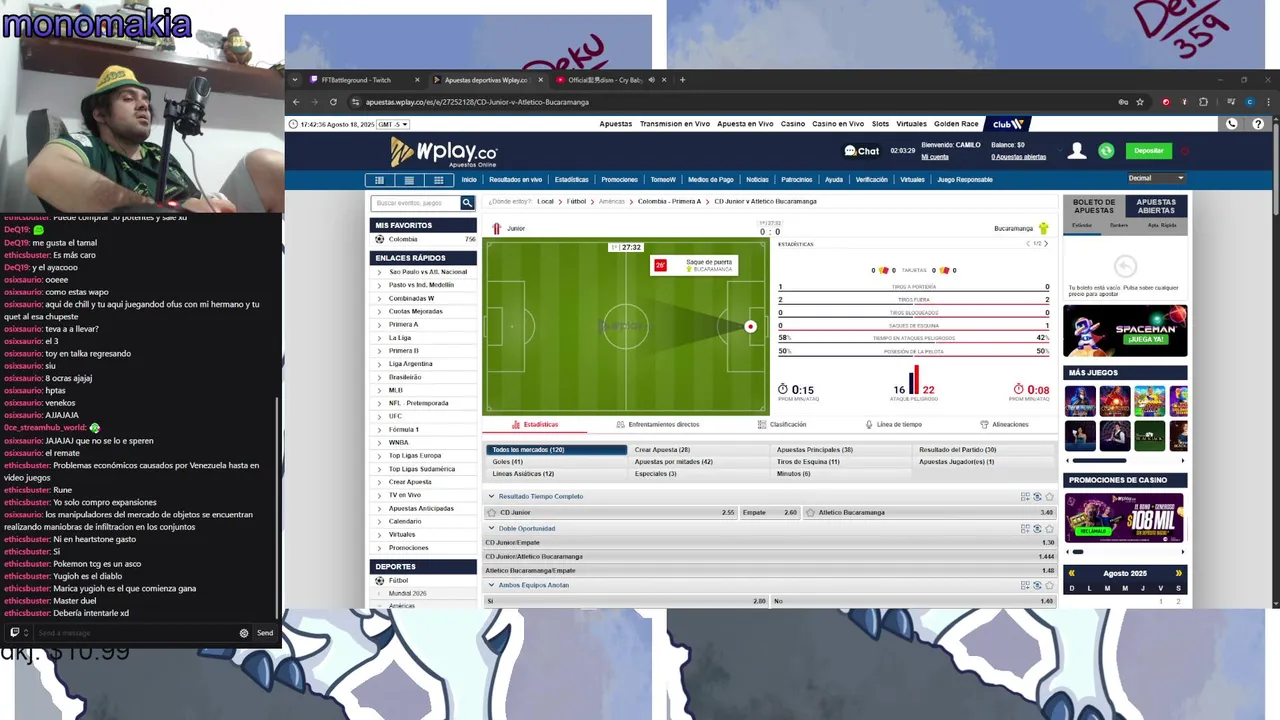Click the Wplay.co logo
1280x720 pixels.
click(443, 152)
